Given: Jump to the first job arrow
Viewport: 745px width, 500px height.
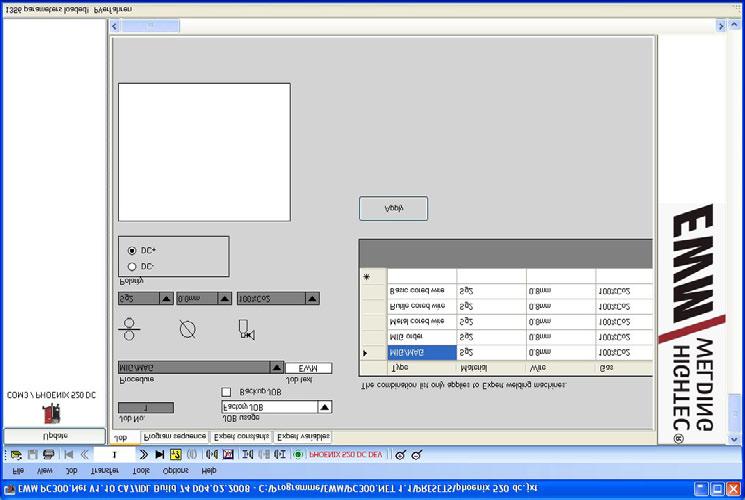Looking at the screenshot, I should 69,455.
